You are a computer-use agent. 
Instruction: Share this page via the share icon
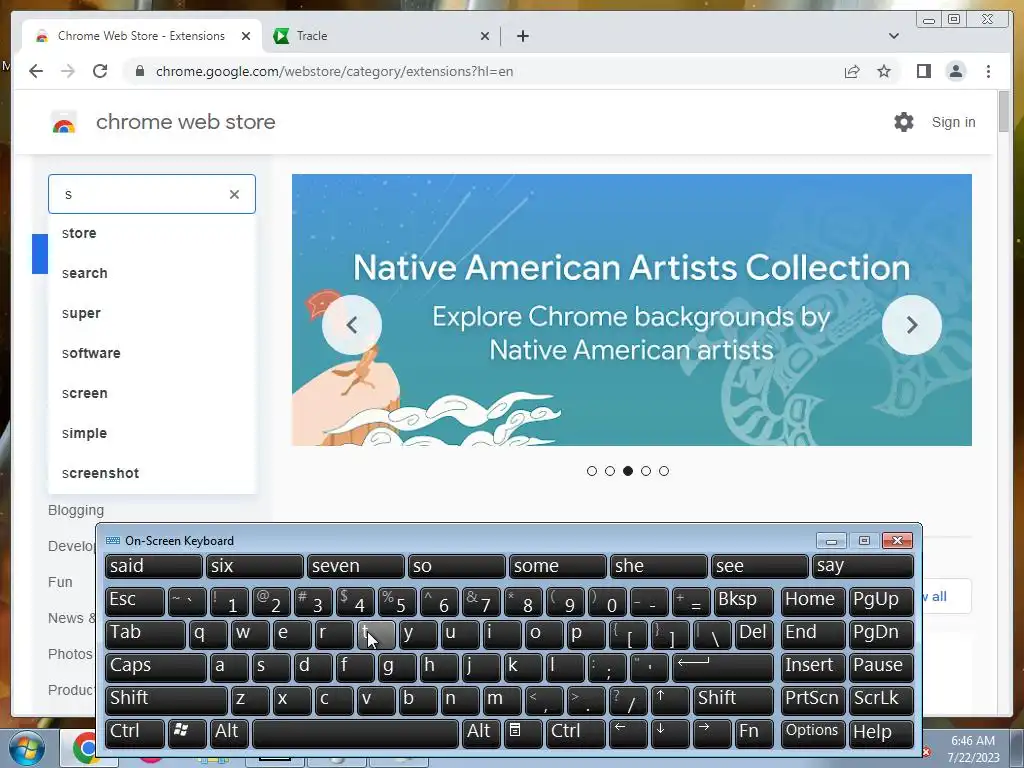pyautogui.click(x=852, y=71)
